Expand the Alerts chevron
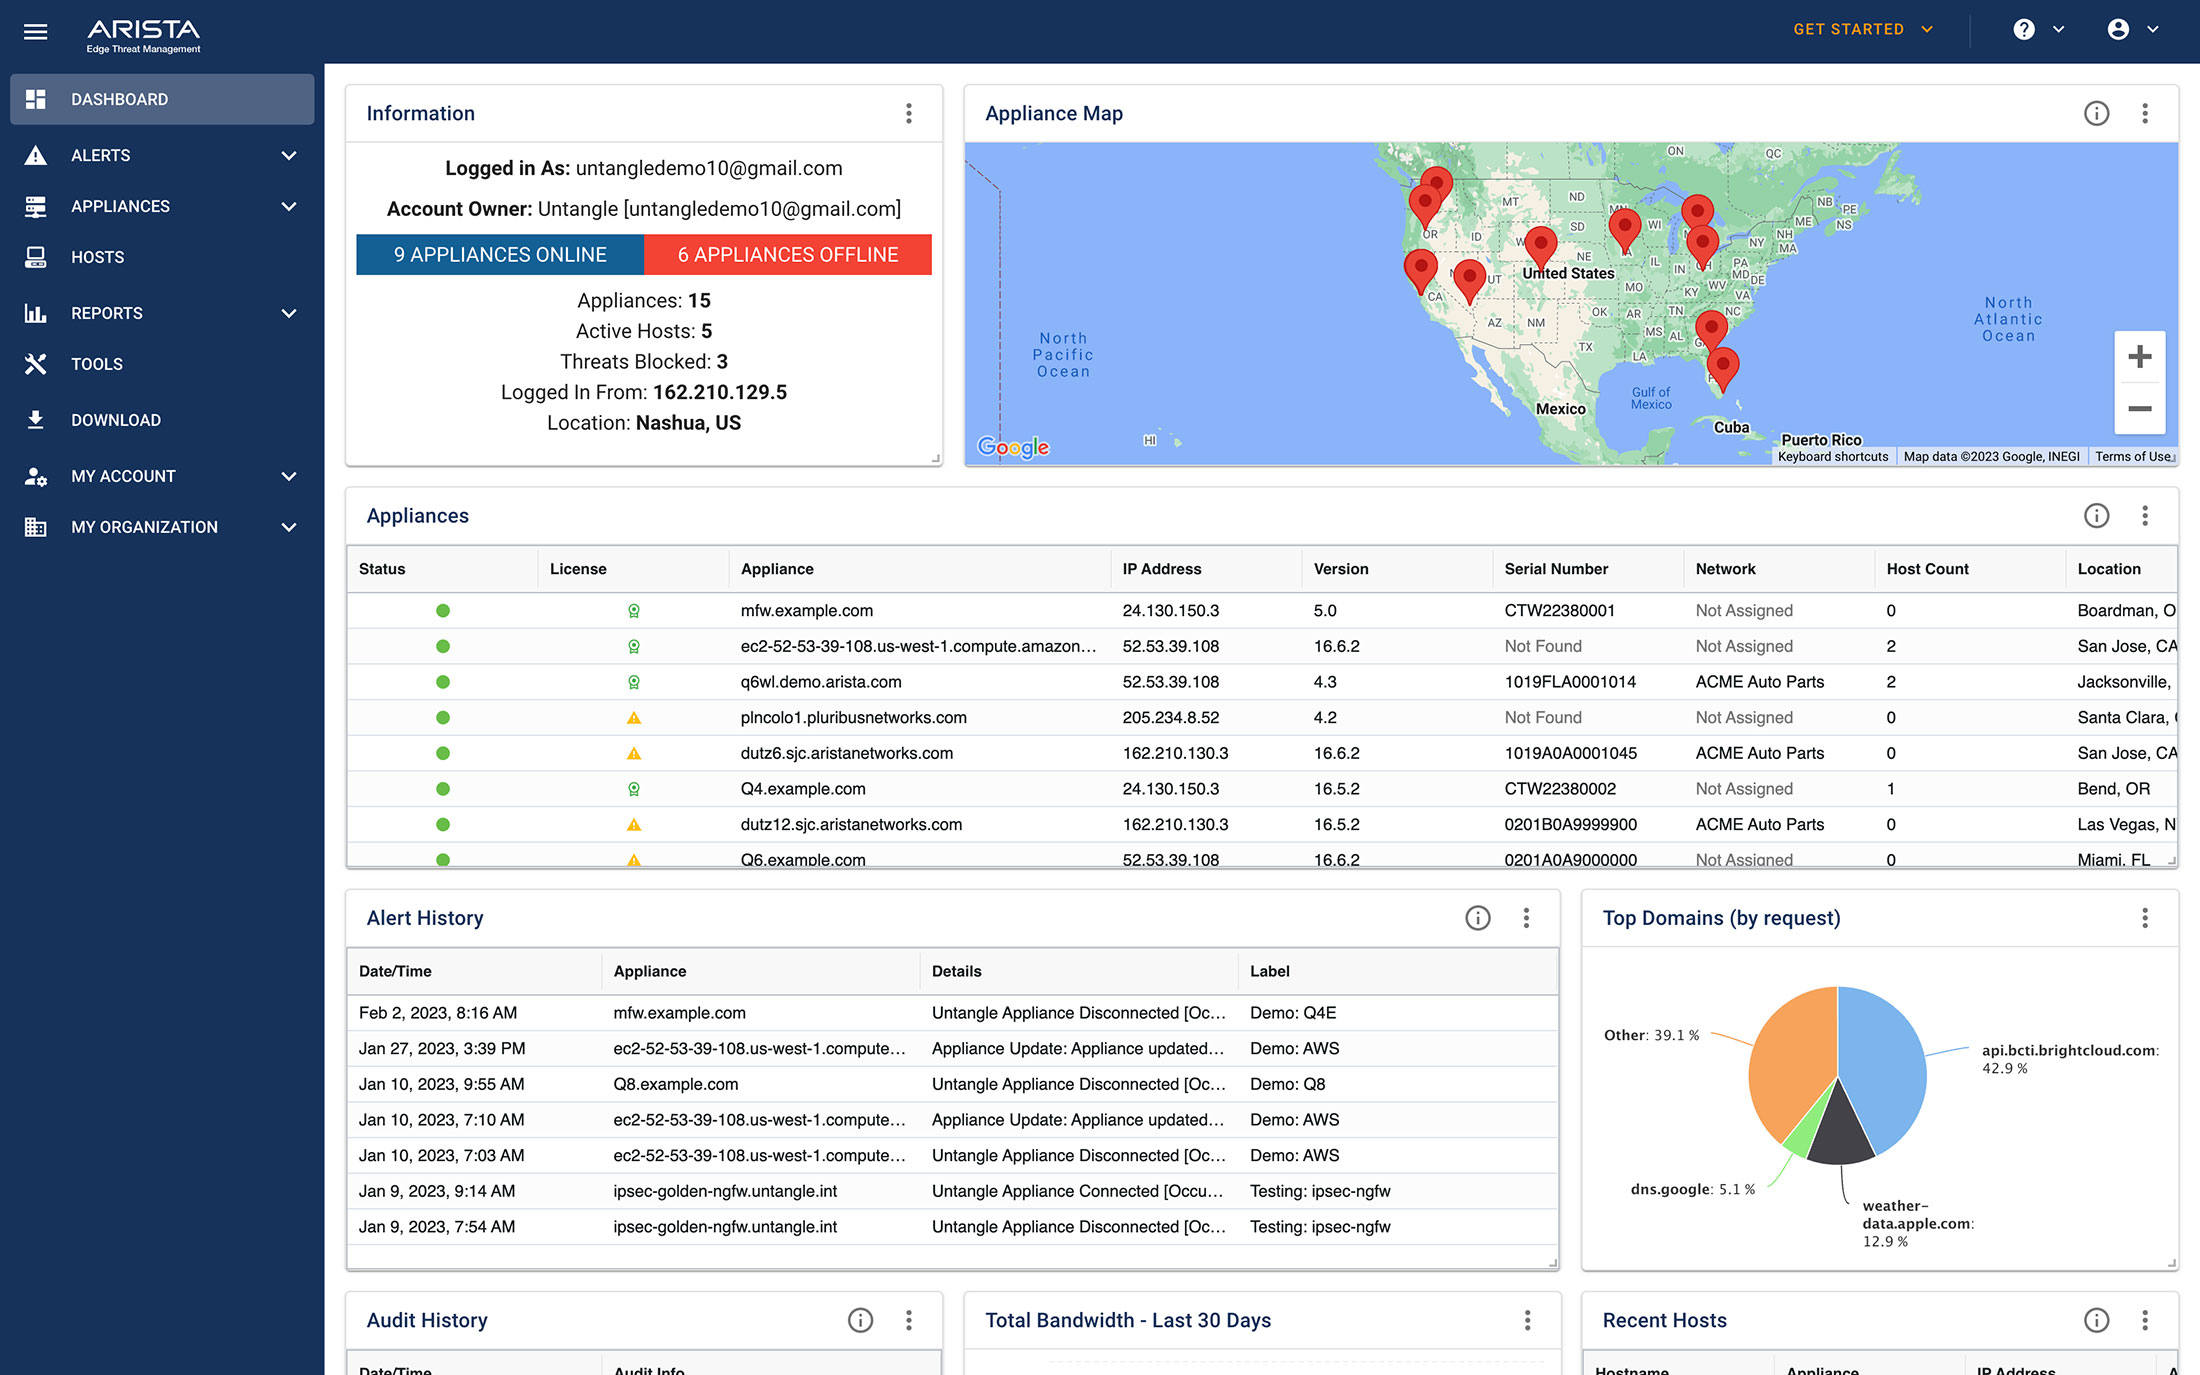The width and height of the screenshot is (2200, 1375). point(289,155)
